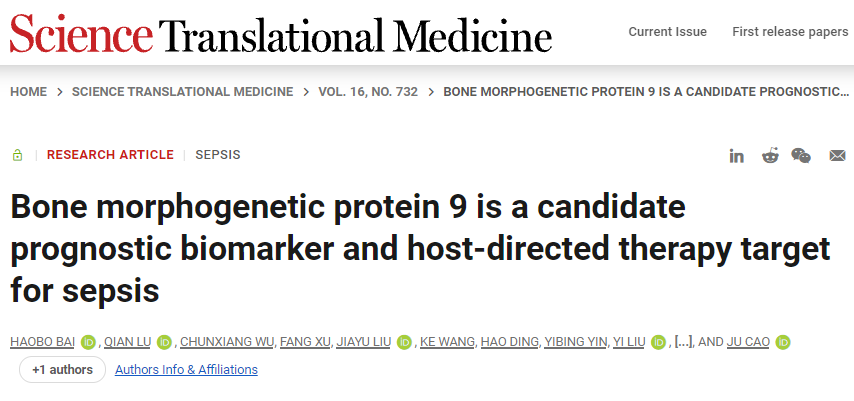Image resolution: width=854 pixels, height=401 pixels.
Task: Open Jiayu Liu's ORCID iD icon
Action: coord(404,342)
